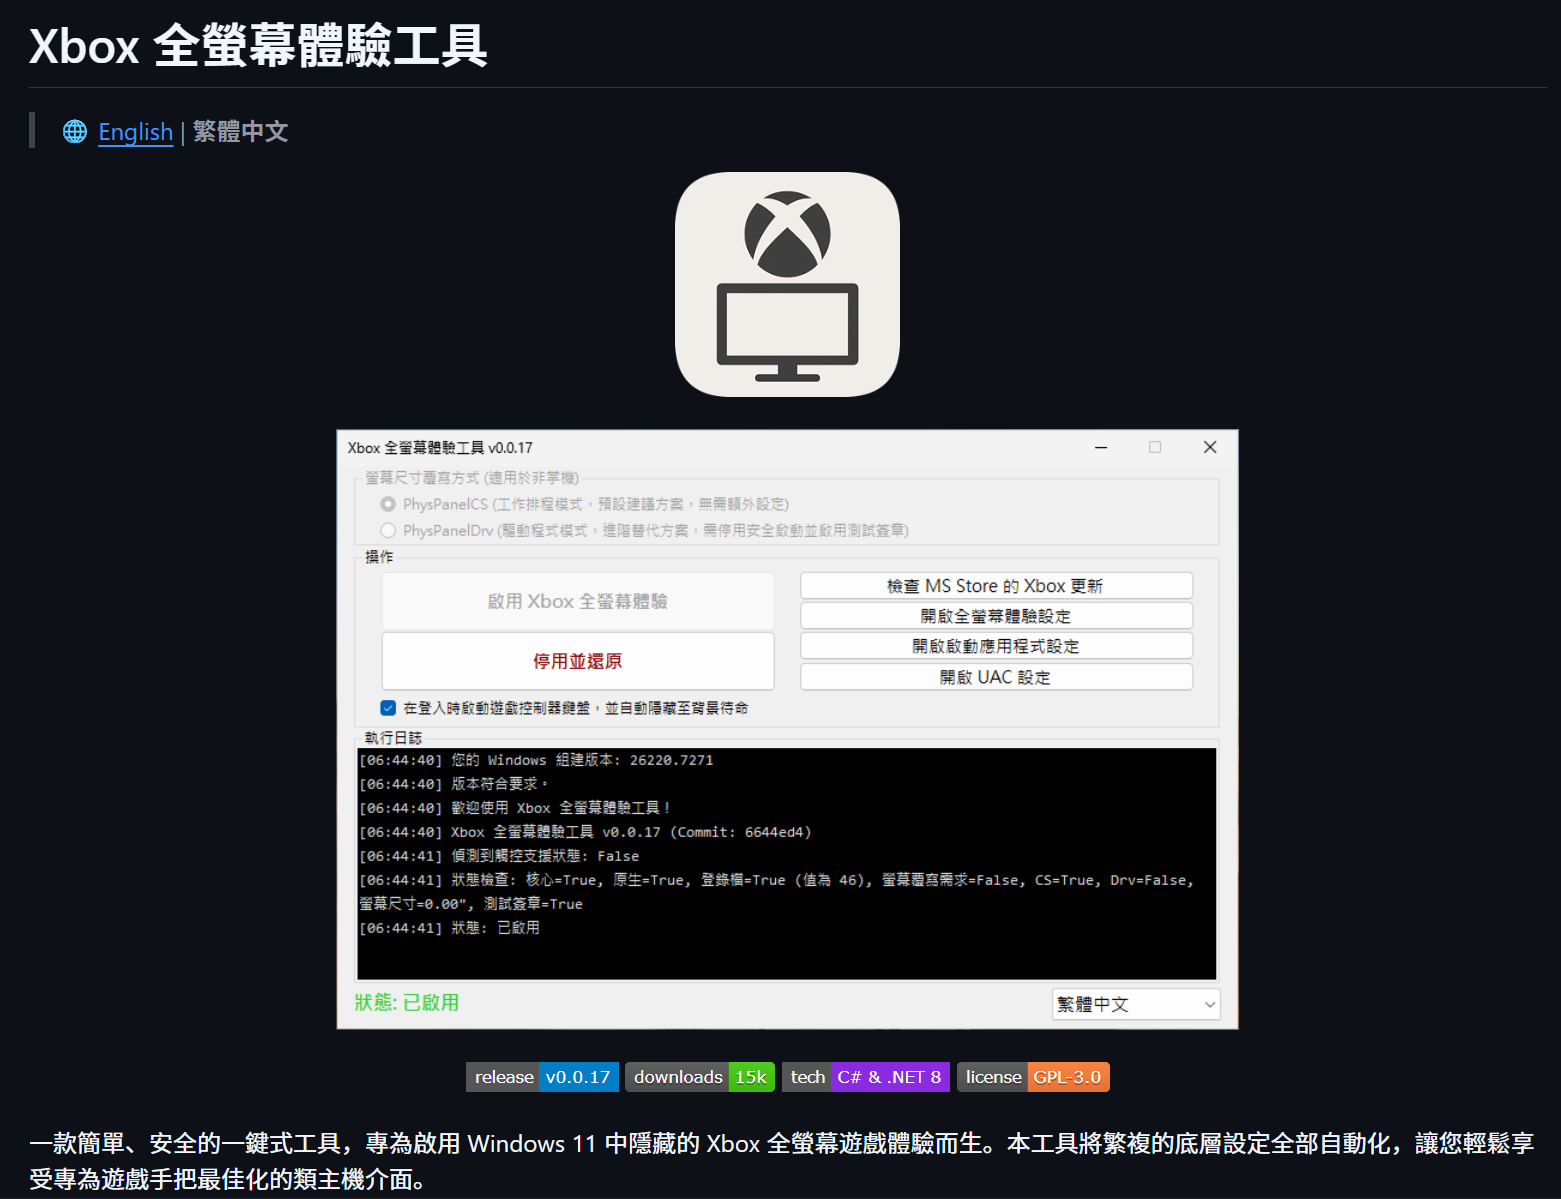Screen dimensions: 1561x1199
Task: Select the PhysPanelDrv radio option
Action: (x=388, y=530)
